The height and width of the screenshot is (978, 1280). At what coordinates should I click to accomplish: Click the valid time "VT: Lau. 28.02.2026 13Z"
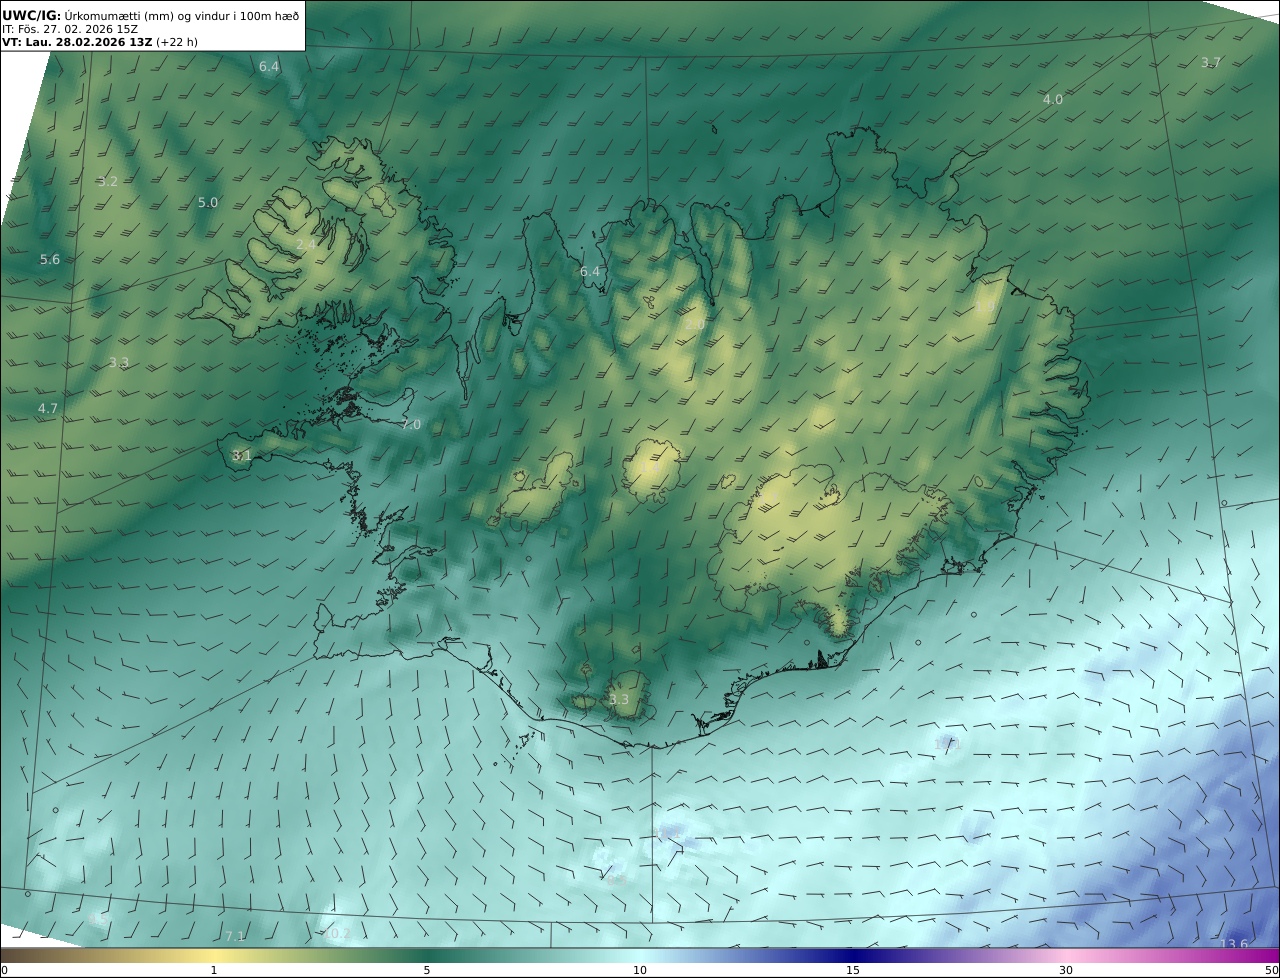77,42
